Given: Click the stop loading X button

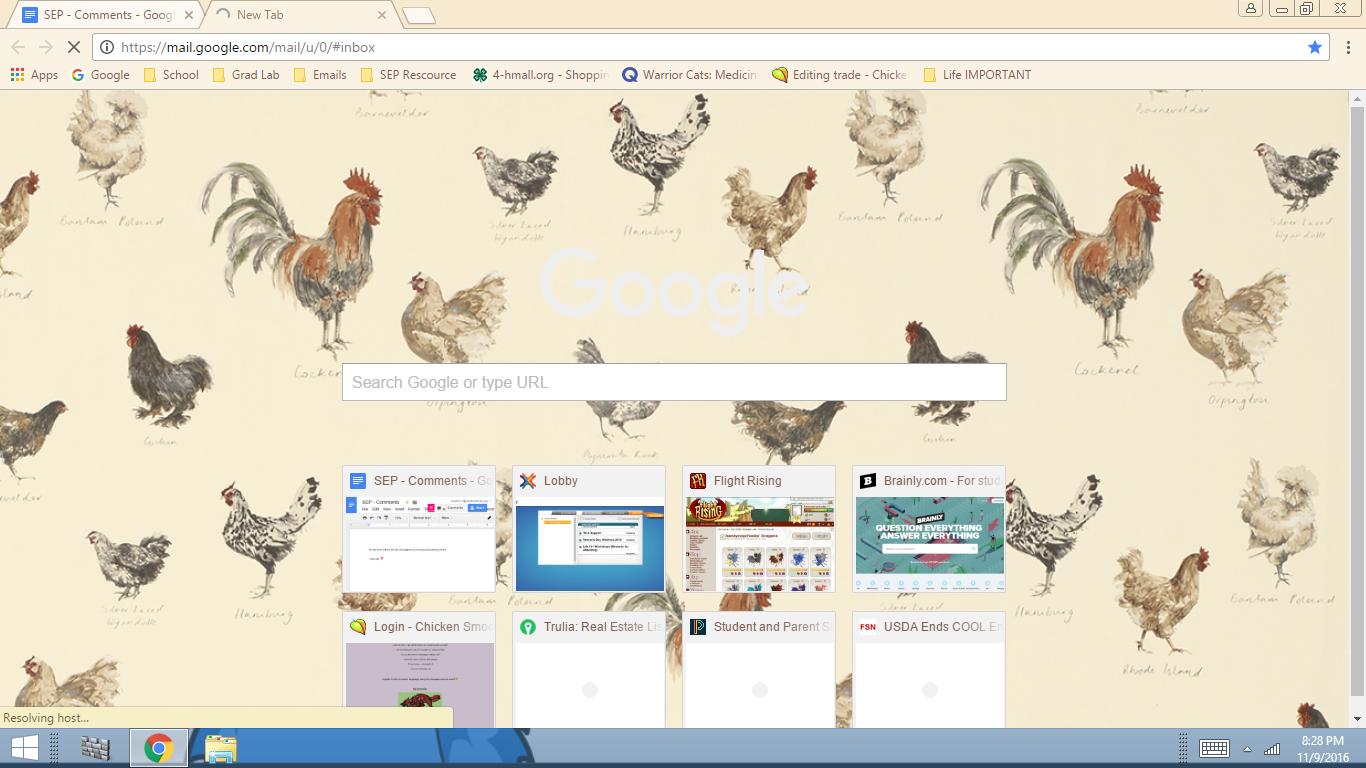Looking at the screenshot, I should pyautogui.click(x=73, y=47).
